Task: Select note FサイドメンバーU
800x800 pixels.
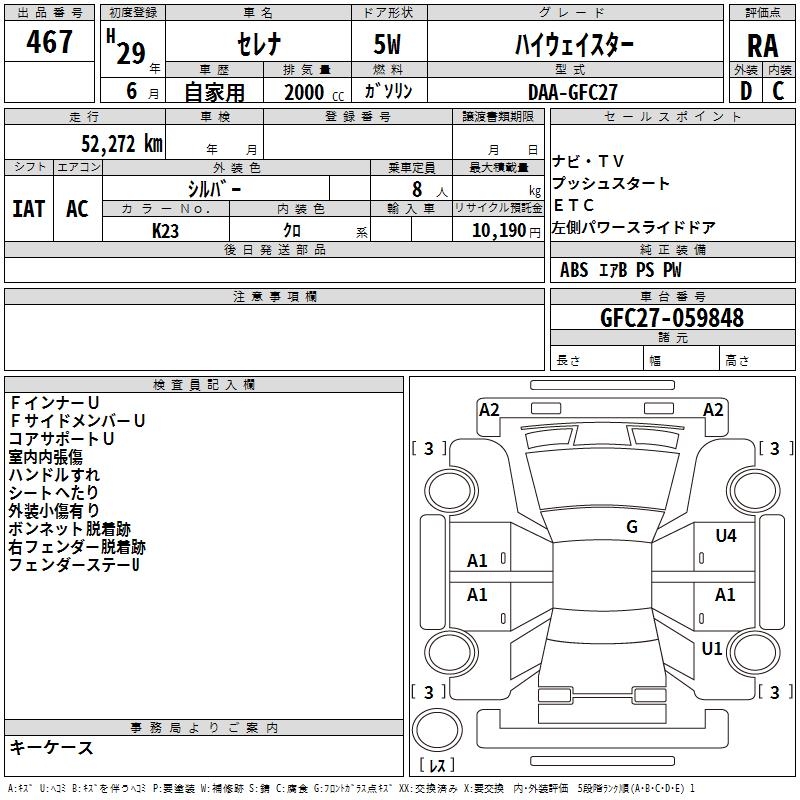Action: pos(77,421)
